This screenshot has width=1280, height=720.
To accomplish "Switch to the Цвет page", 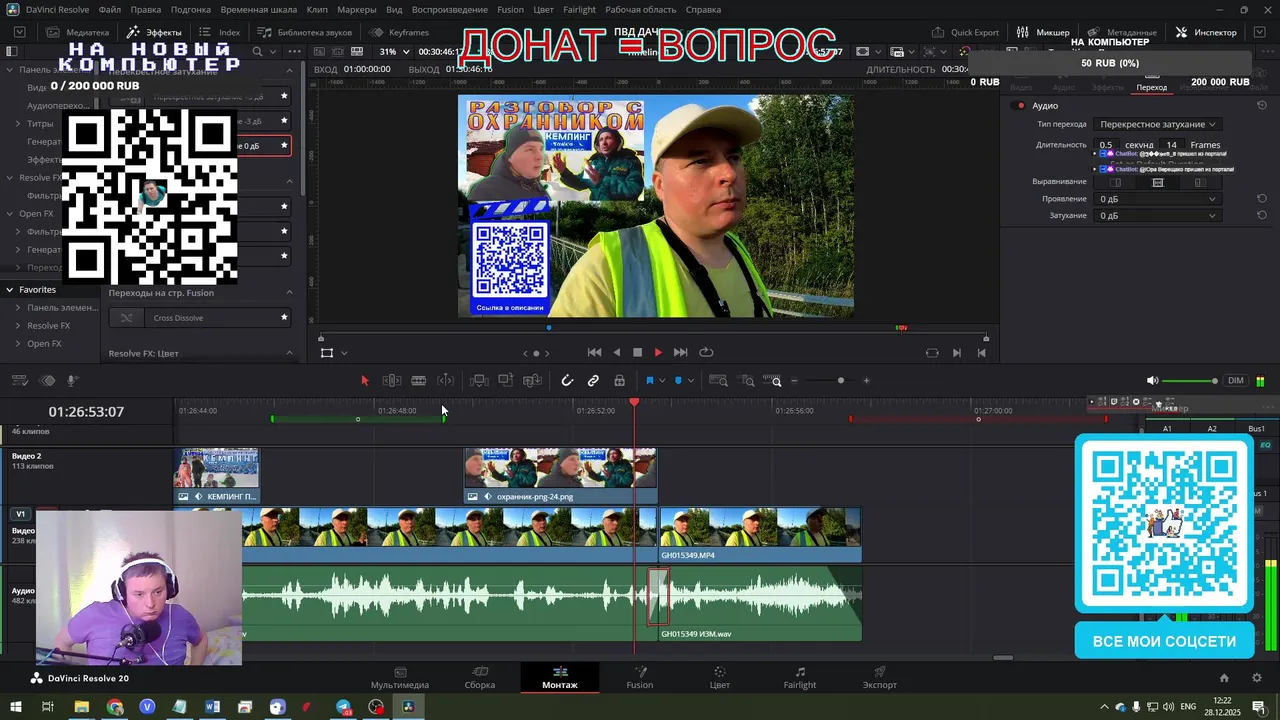I will 720,678.
